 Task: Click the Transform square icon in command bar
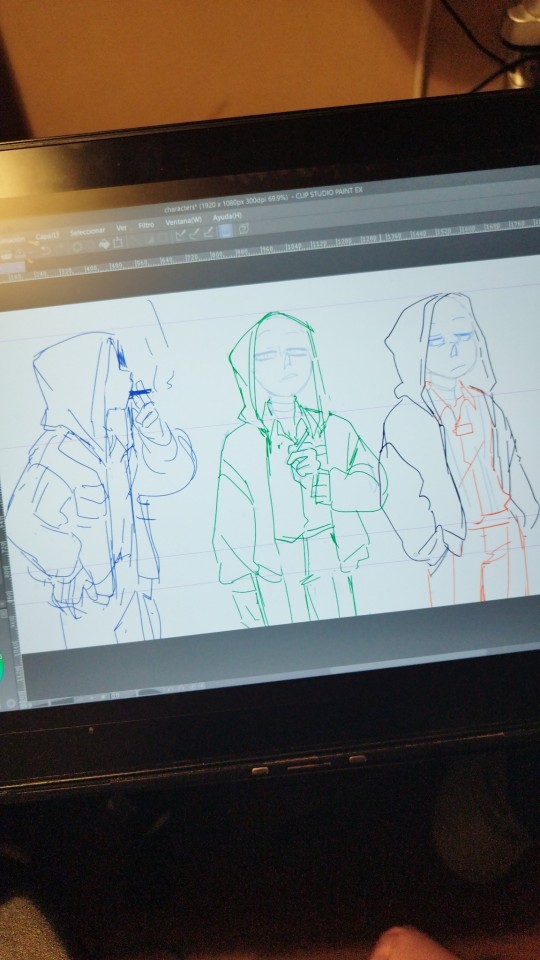pos(118,242)
